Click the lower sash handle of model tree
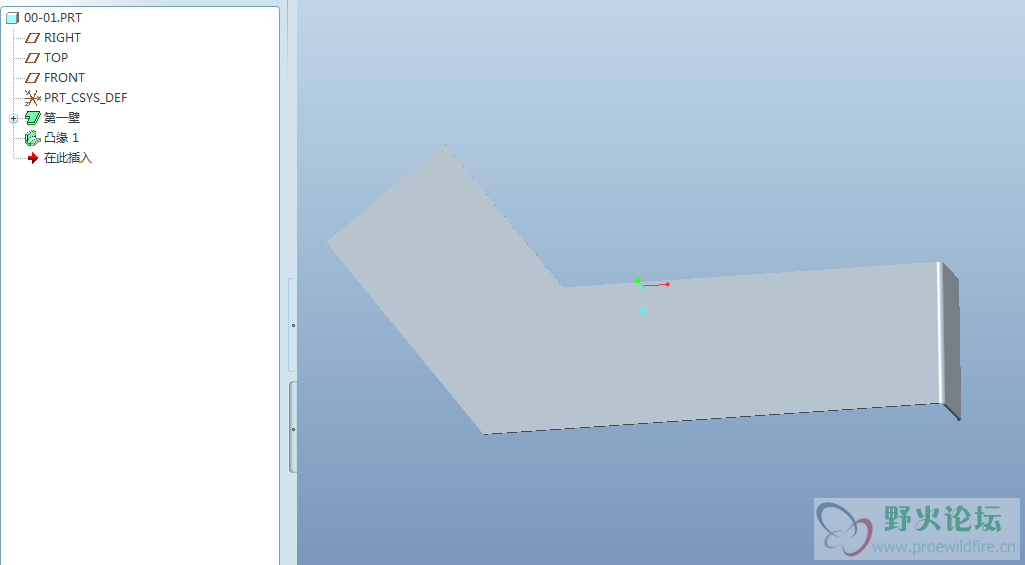The image size is (1025, 565). coord(293,428)
